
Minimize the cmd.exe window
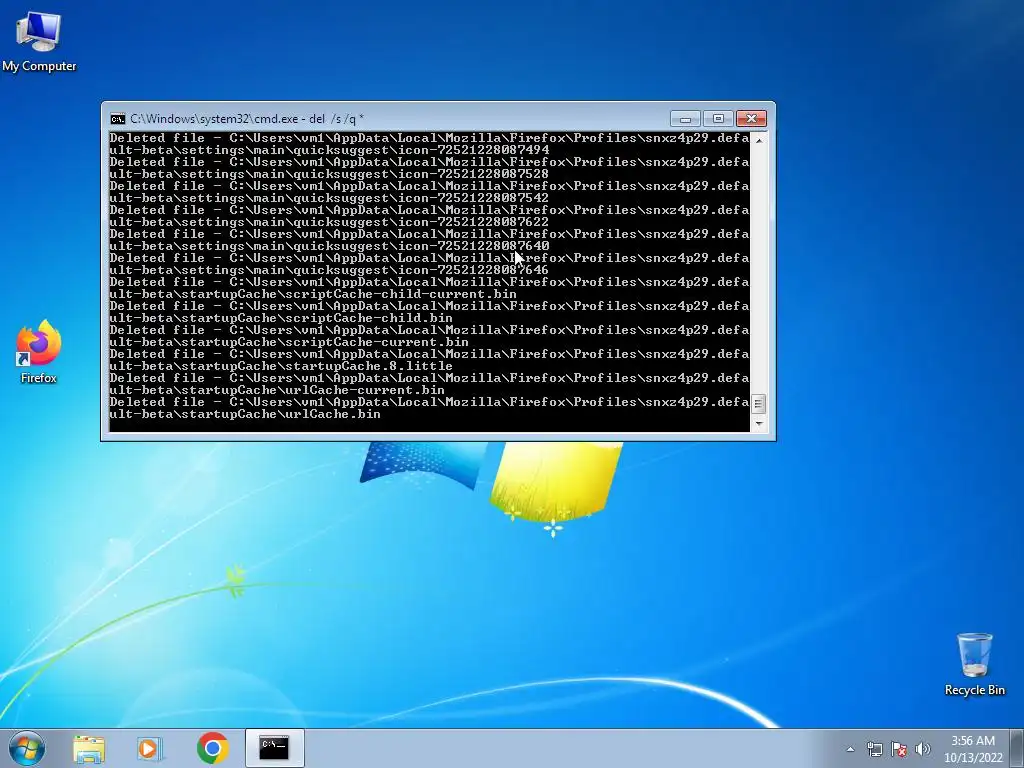685,119
